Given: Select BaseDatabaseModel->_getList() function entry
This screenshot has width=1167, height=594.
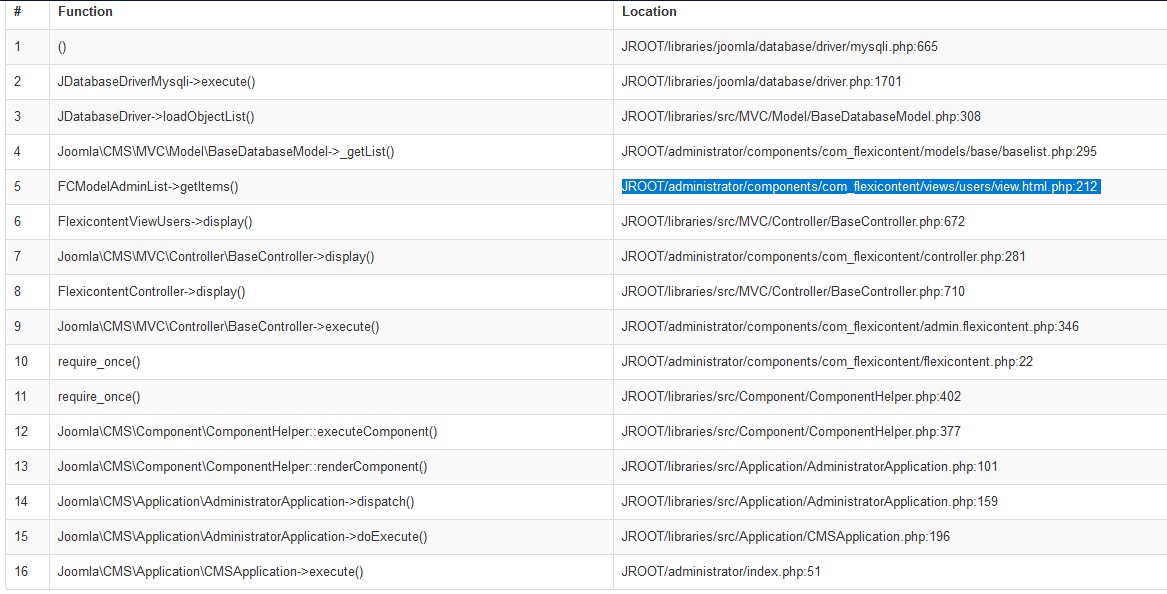Looking at the screenshot, I should click(226, 152).
